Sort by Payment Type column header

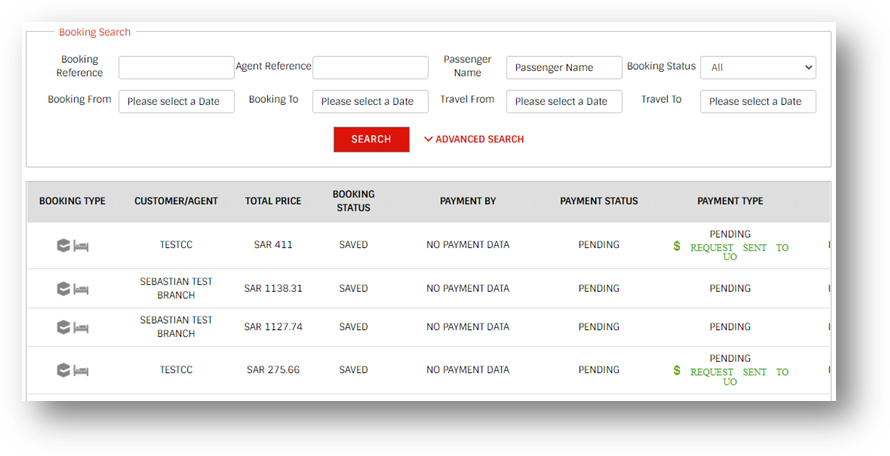(x=730, y=201)
